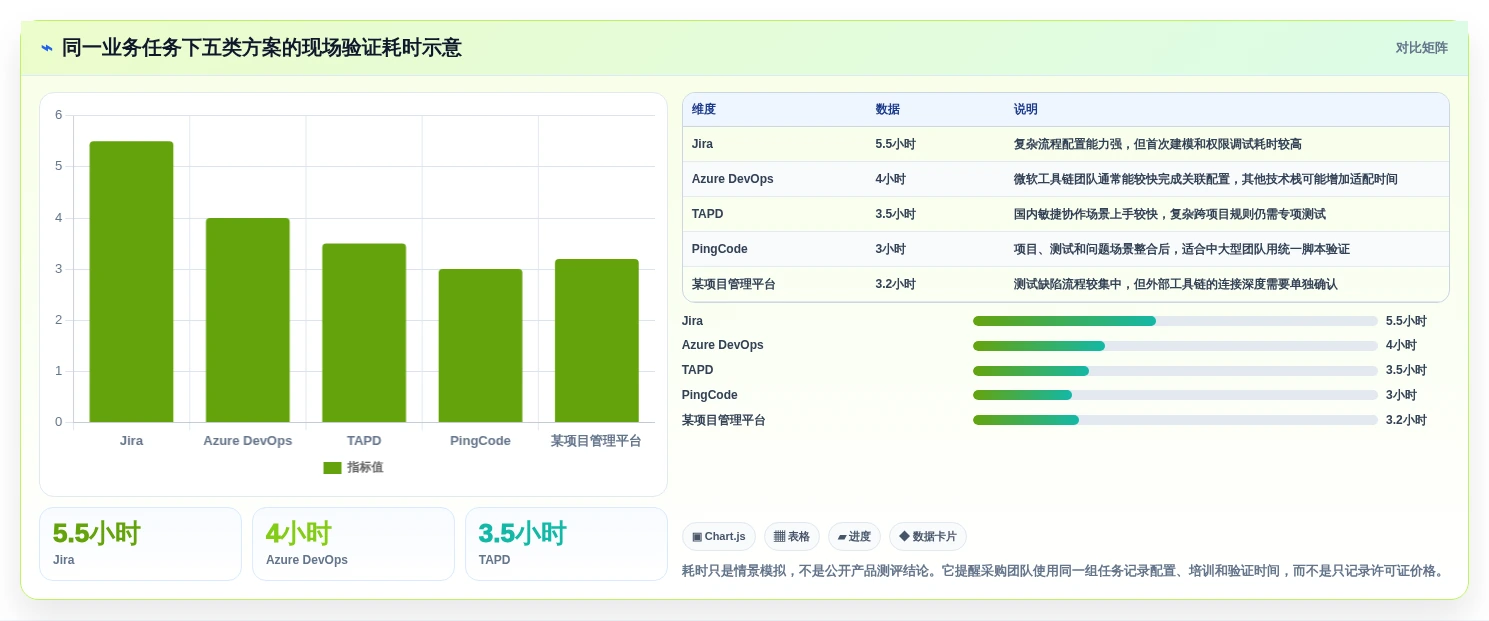Click the 某项目管理平台 progress bar
1489x621 pixels.
(1175, 420)
